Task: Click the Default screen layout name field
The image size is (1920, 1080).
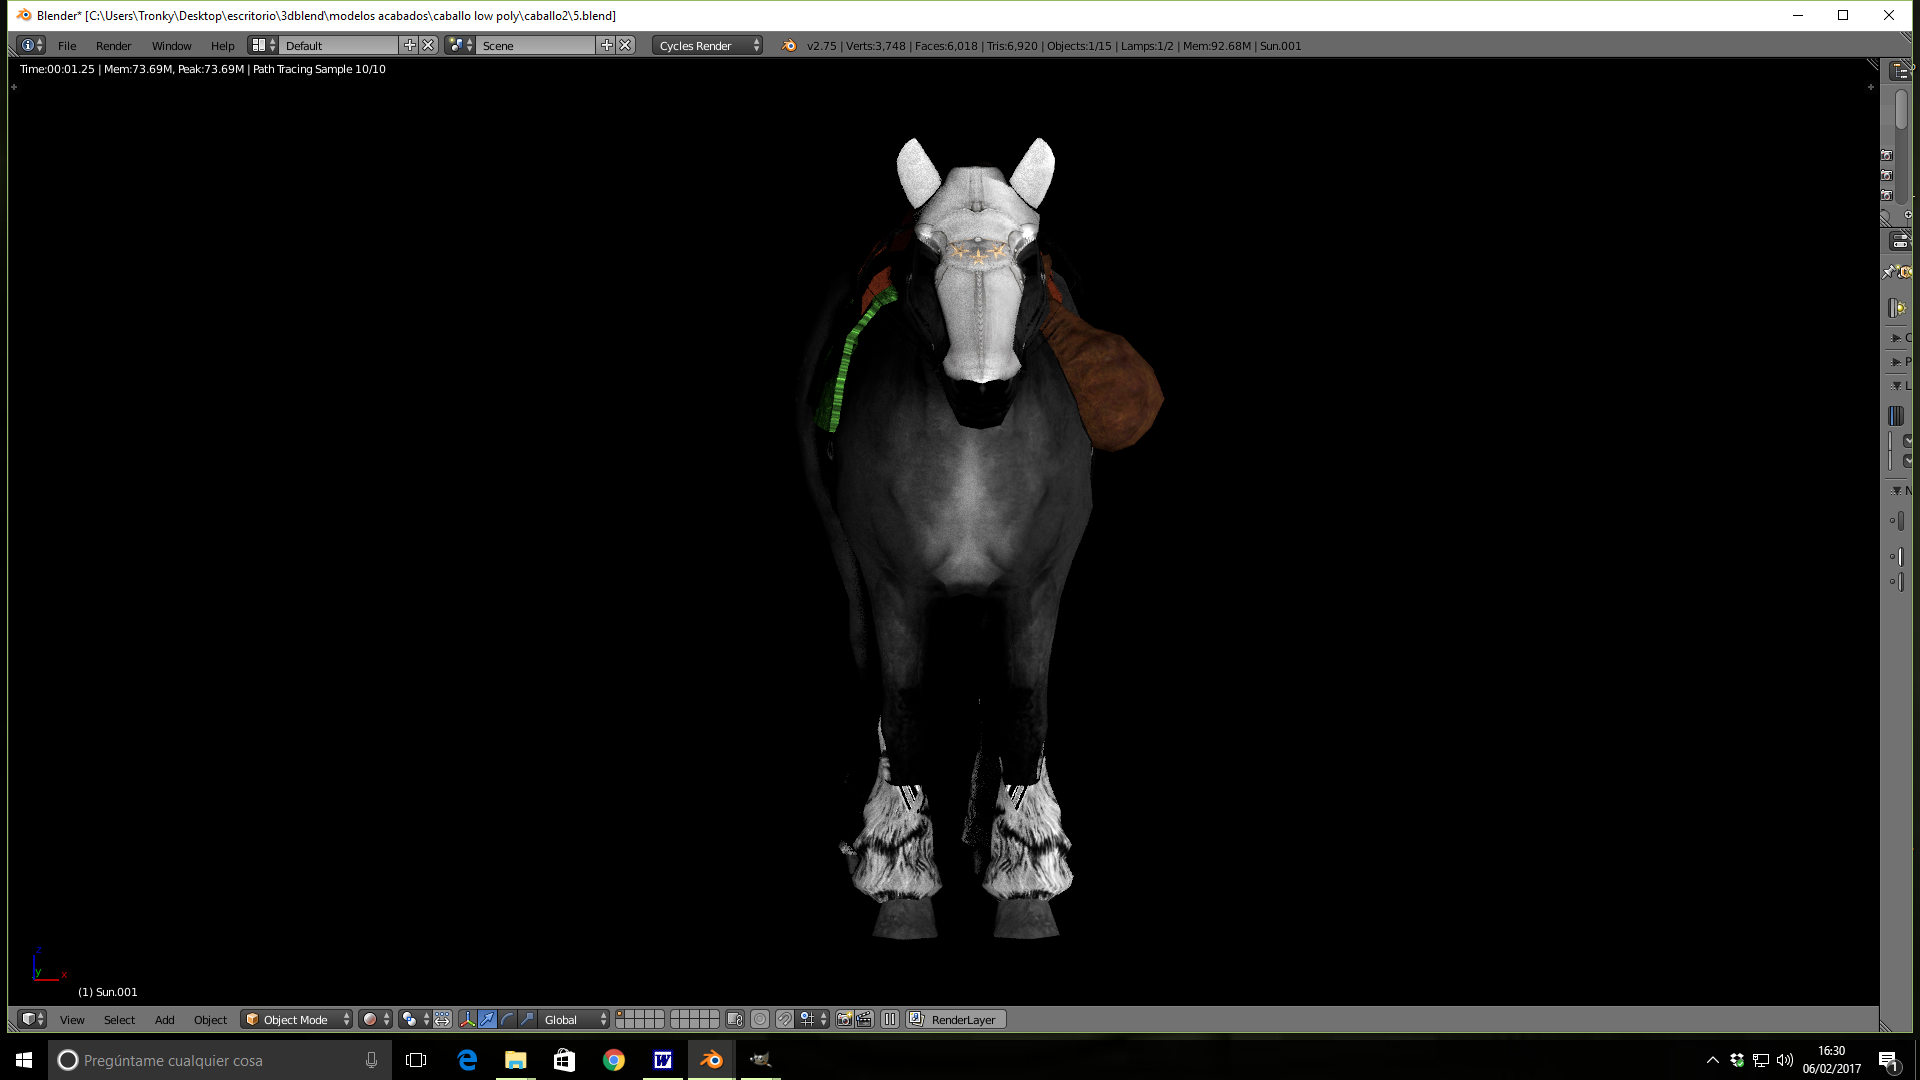Action: 339,45
